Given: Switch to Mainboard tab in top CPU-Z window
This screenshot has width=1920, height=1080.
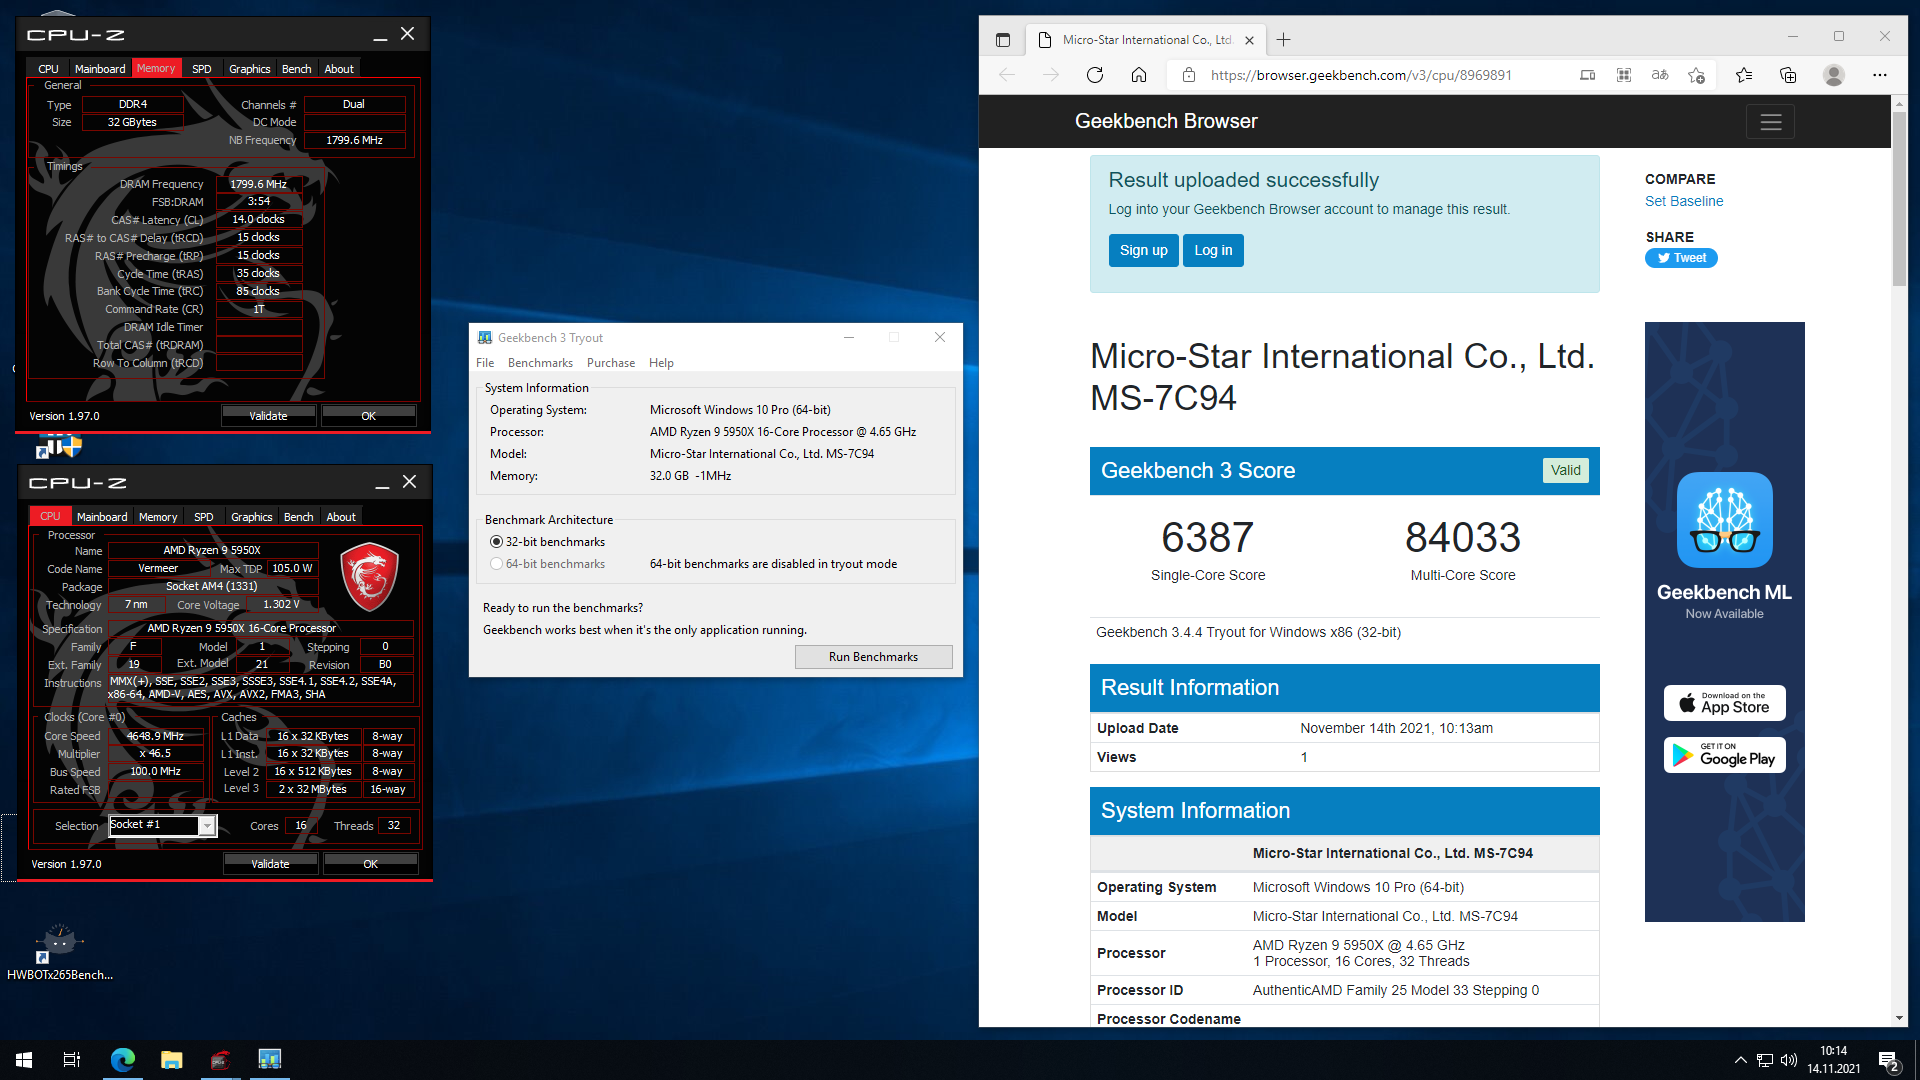Looking at the screenshot, I should click(100, 69).
